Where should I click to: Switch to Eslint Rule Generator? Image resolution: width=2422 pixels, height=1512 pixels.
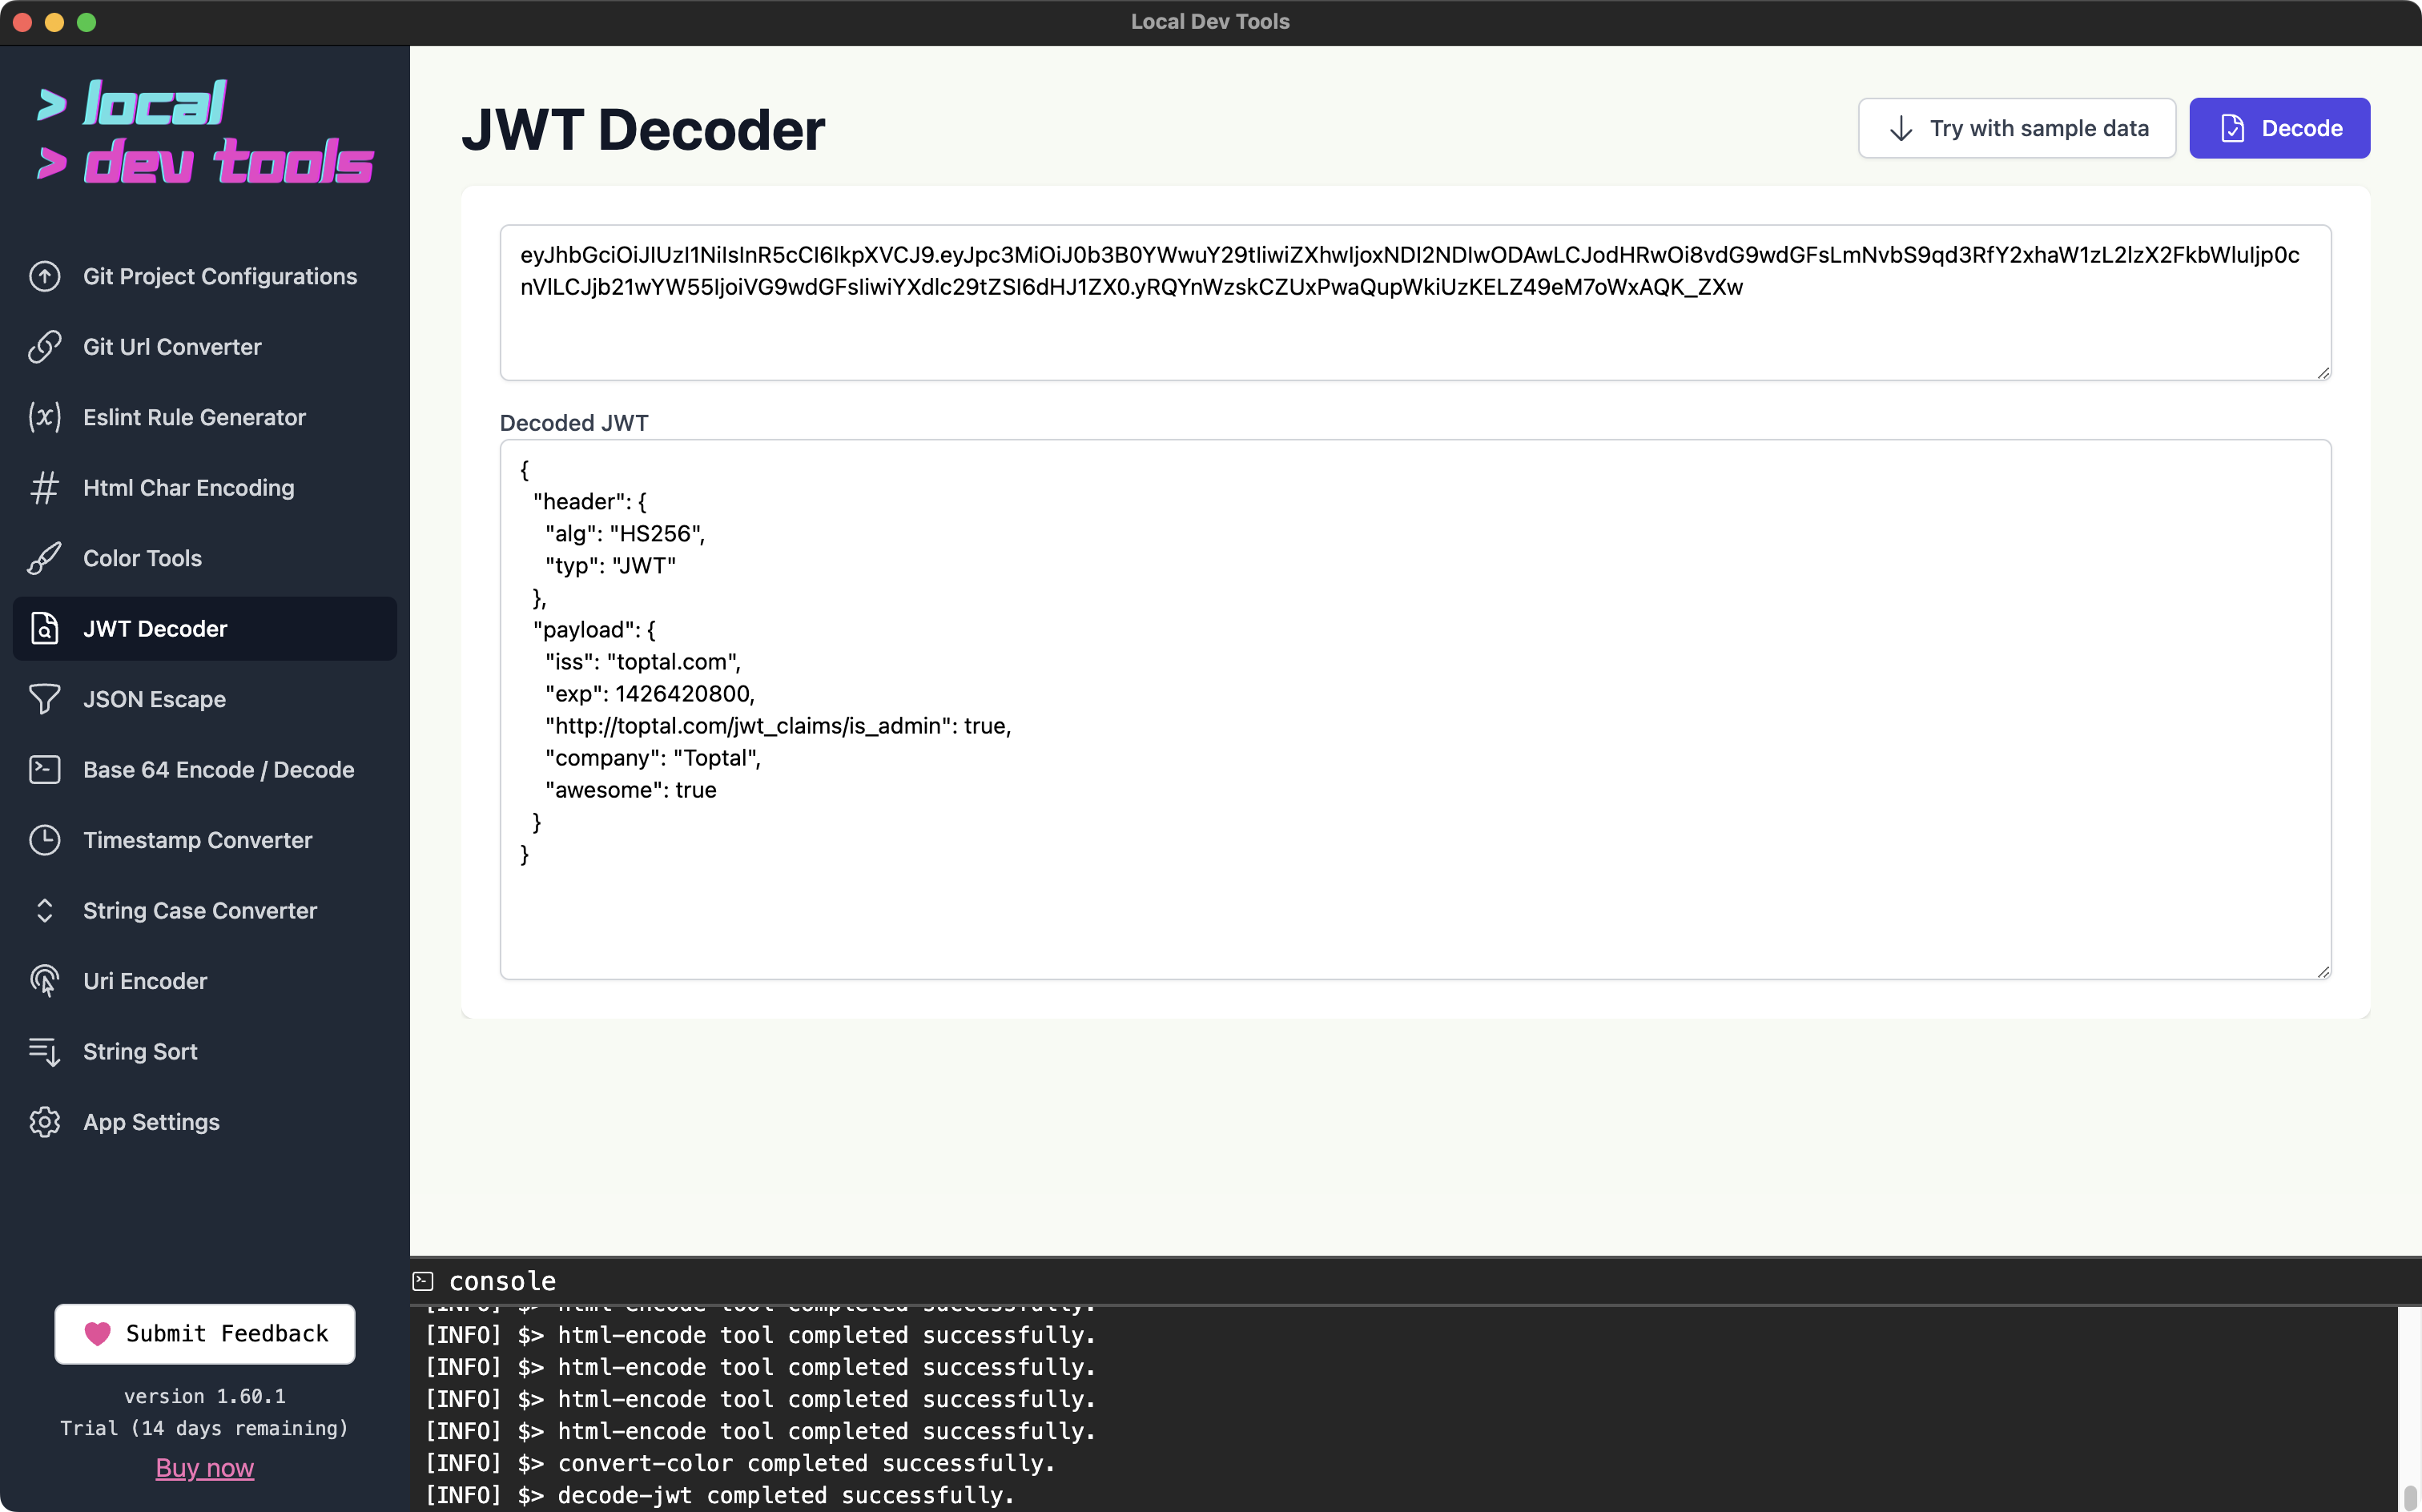click(205, 417)
